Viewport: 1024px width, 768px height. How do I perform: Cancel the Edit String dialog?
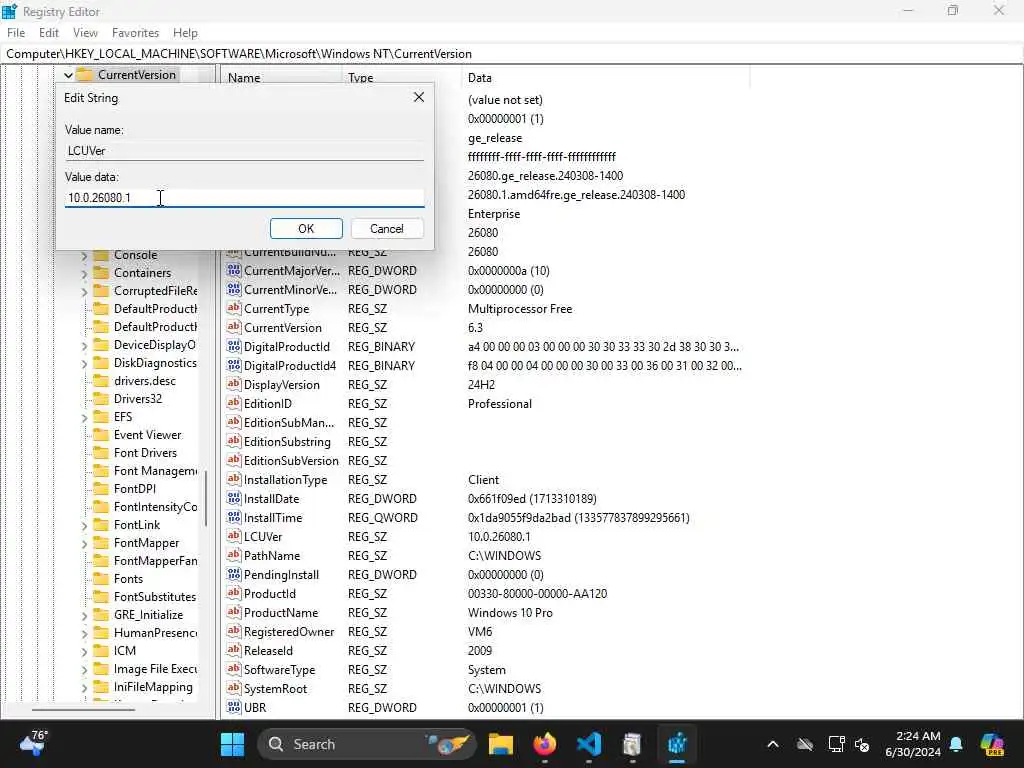point(387,229)
